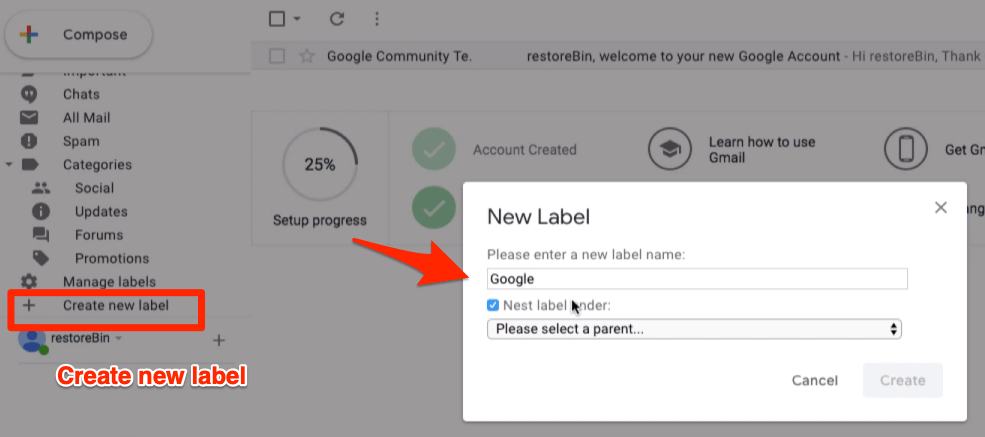Click the plus icon next to restoreBin
This screenshot has width=985, height=437.
pyautogui.click(x=219, y=341)
